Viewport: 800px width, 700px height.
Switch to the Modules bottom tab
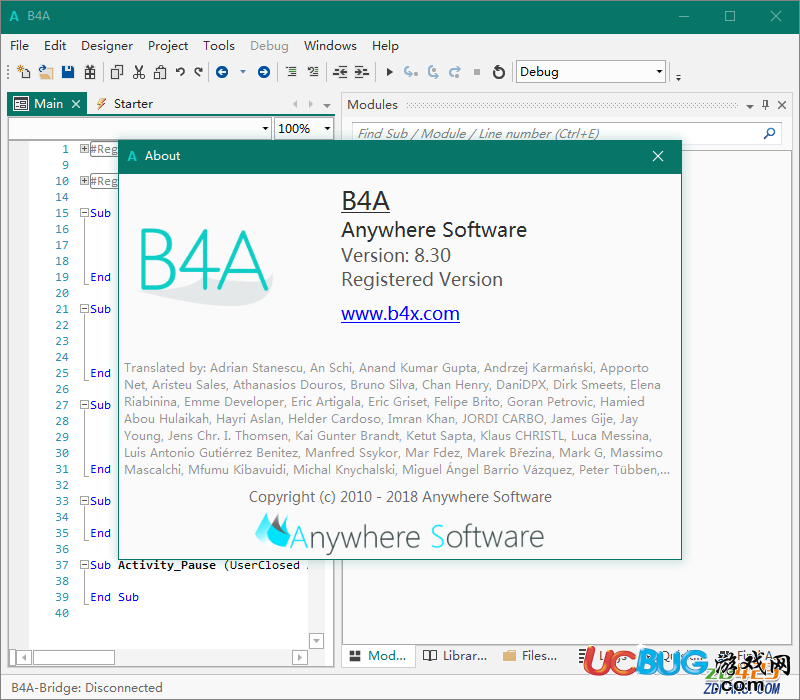point(378,656)
